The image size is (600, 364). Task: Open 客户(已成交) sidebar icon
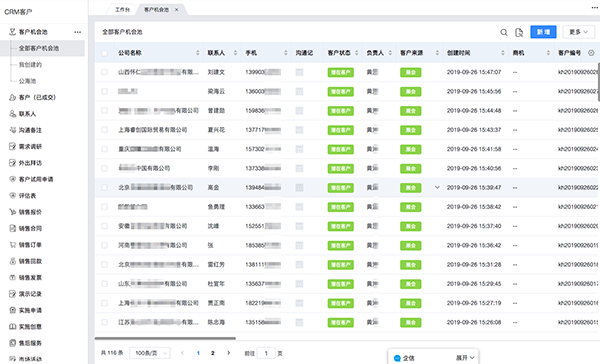click(x=13, y=98)
